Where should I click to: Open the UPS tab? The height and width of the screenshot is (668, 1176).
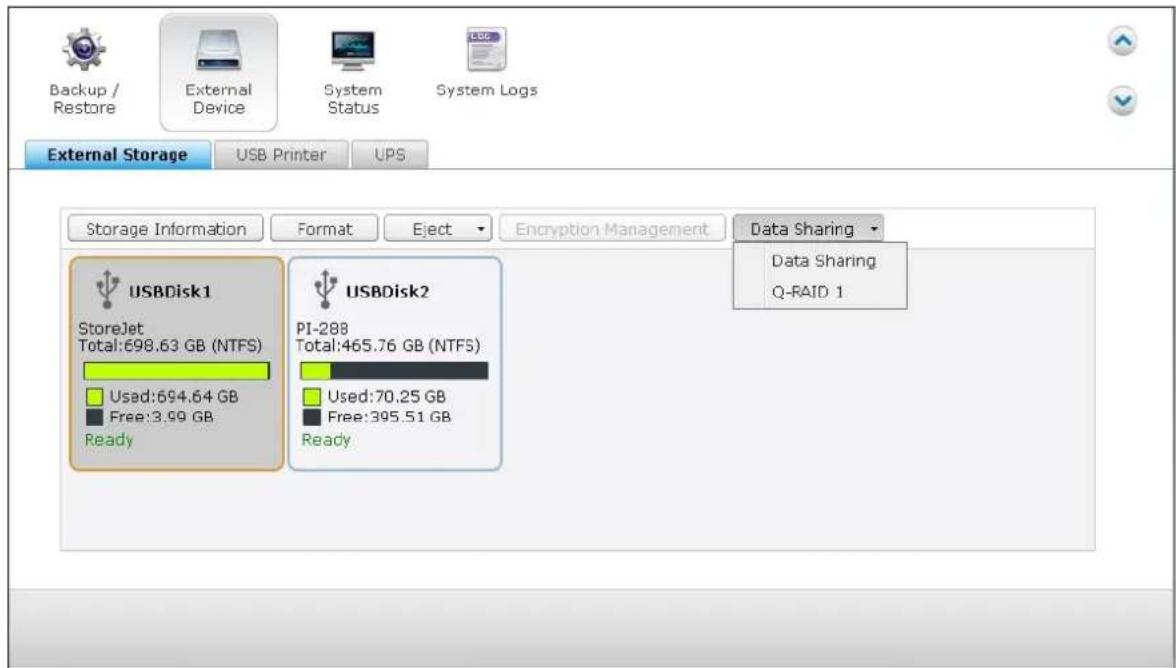click(x=389, y=154)
